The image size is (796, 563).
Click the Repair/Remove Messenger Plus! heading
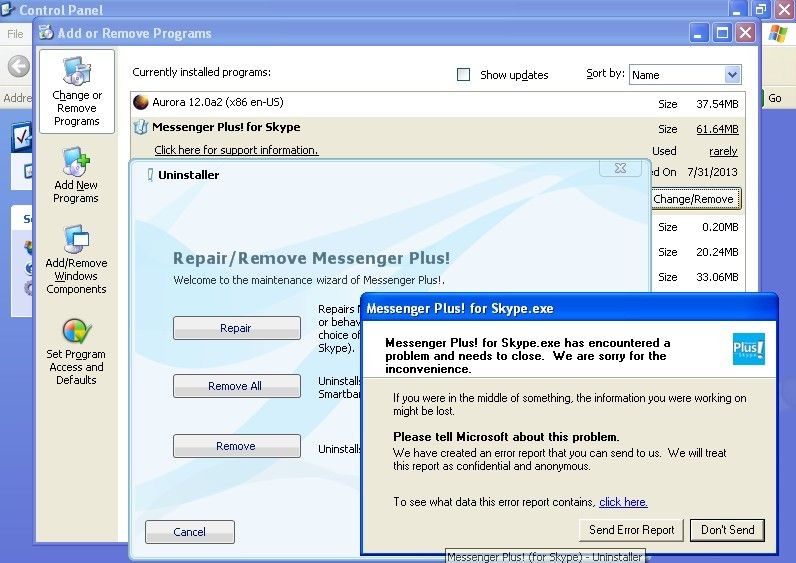click(311, 258)
